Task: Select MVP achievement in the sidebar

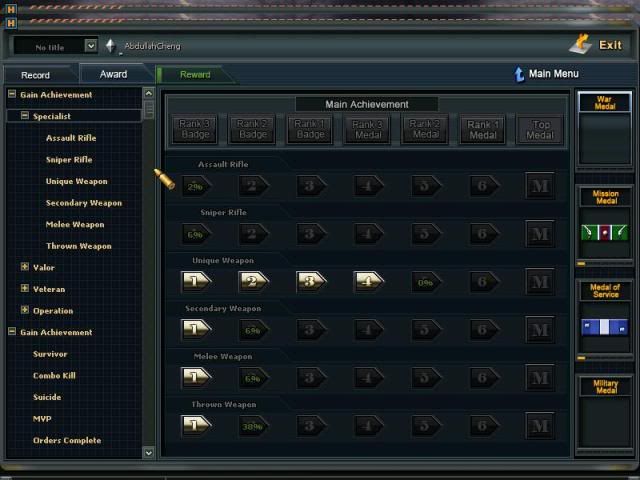Action: point(43,419)
